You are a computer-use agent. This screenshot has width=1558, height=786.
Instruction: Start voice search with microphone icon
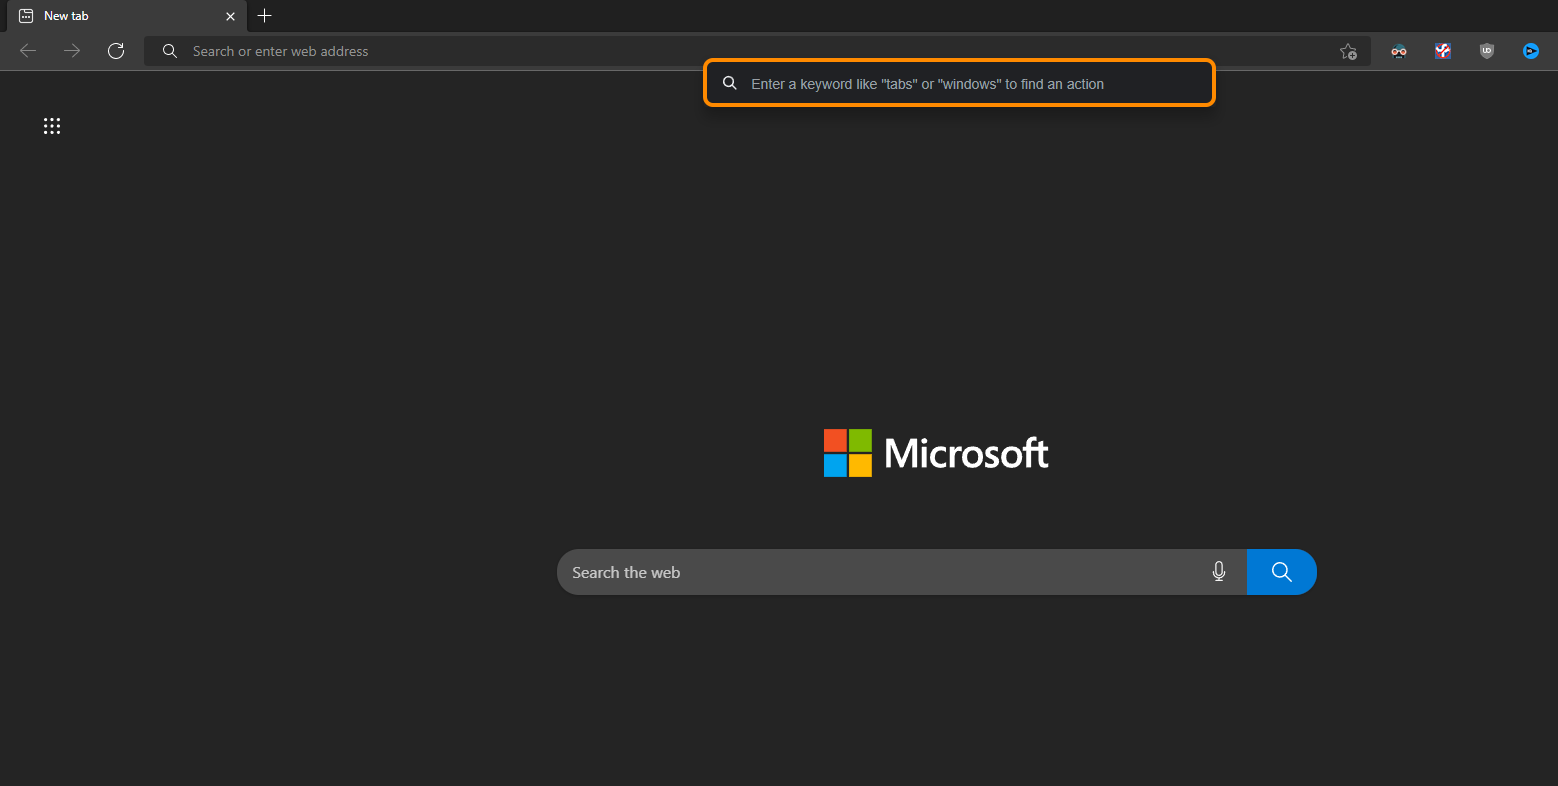[1219, 572]
